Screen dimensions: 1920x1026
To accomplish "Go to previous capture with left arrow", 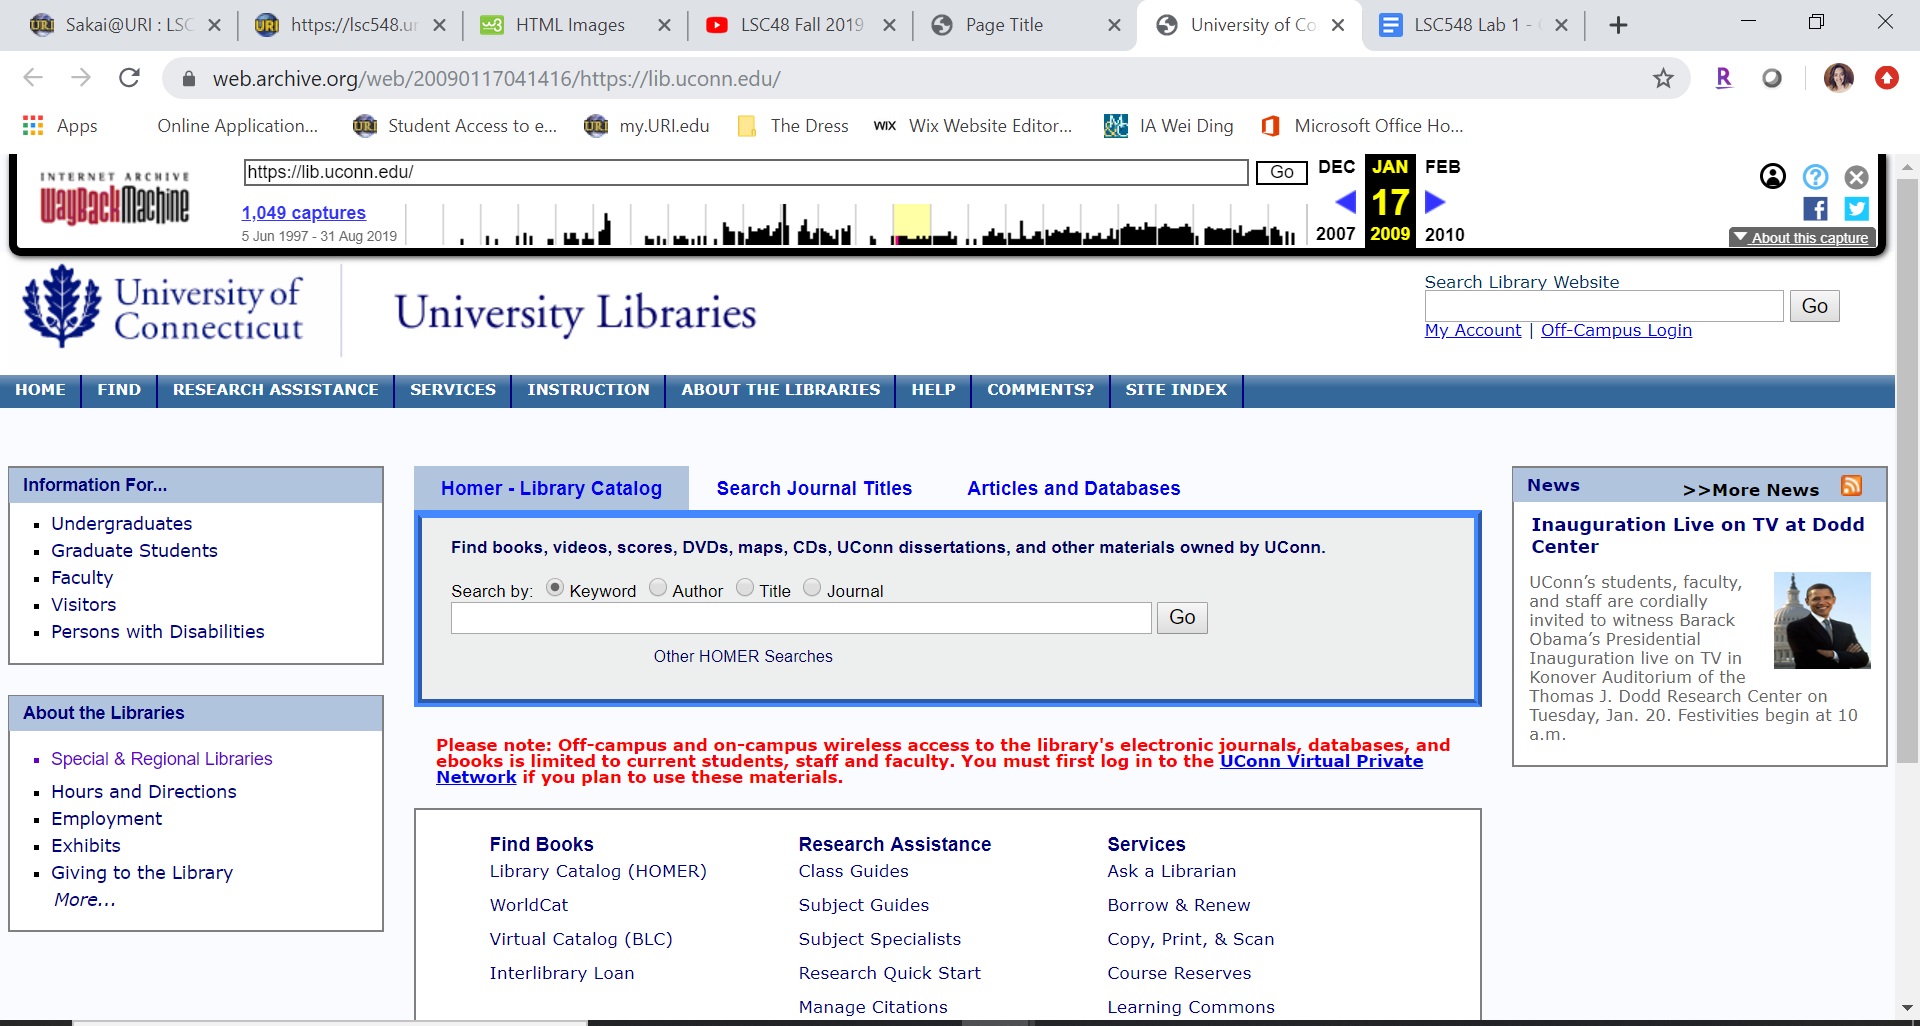I will [1346, 202].
